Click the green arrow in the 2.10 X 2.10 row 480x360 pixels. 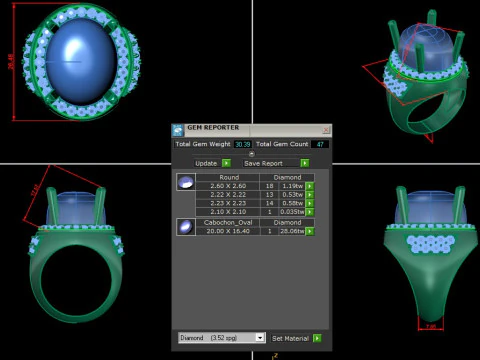point(310,212)
